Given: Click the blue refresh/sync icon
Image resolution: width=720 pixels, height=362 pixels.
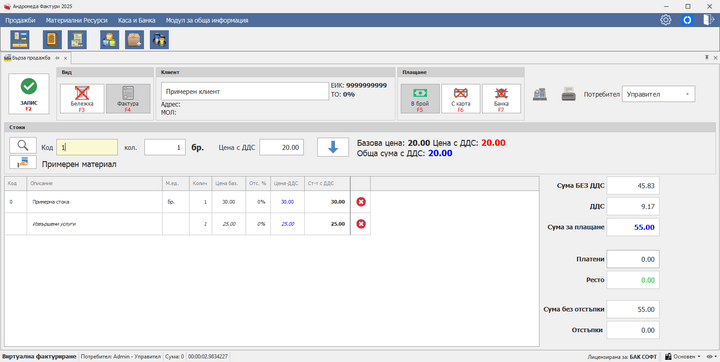Looking at the screenshot, I should coord(687,20).
